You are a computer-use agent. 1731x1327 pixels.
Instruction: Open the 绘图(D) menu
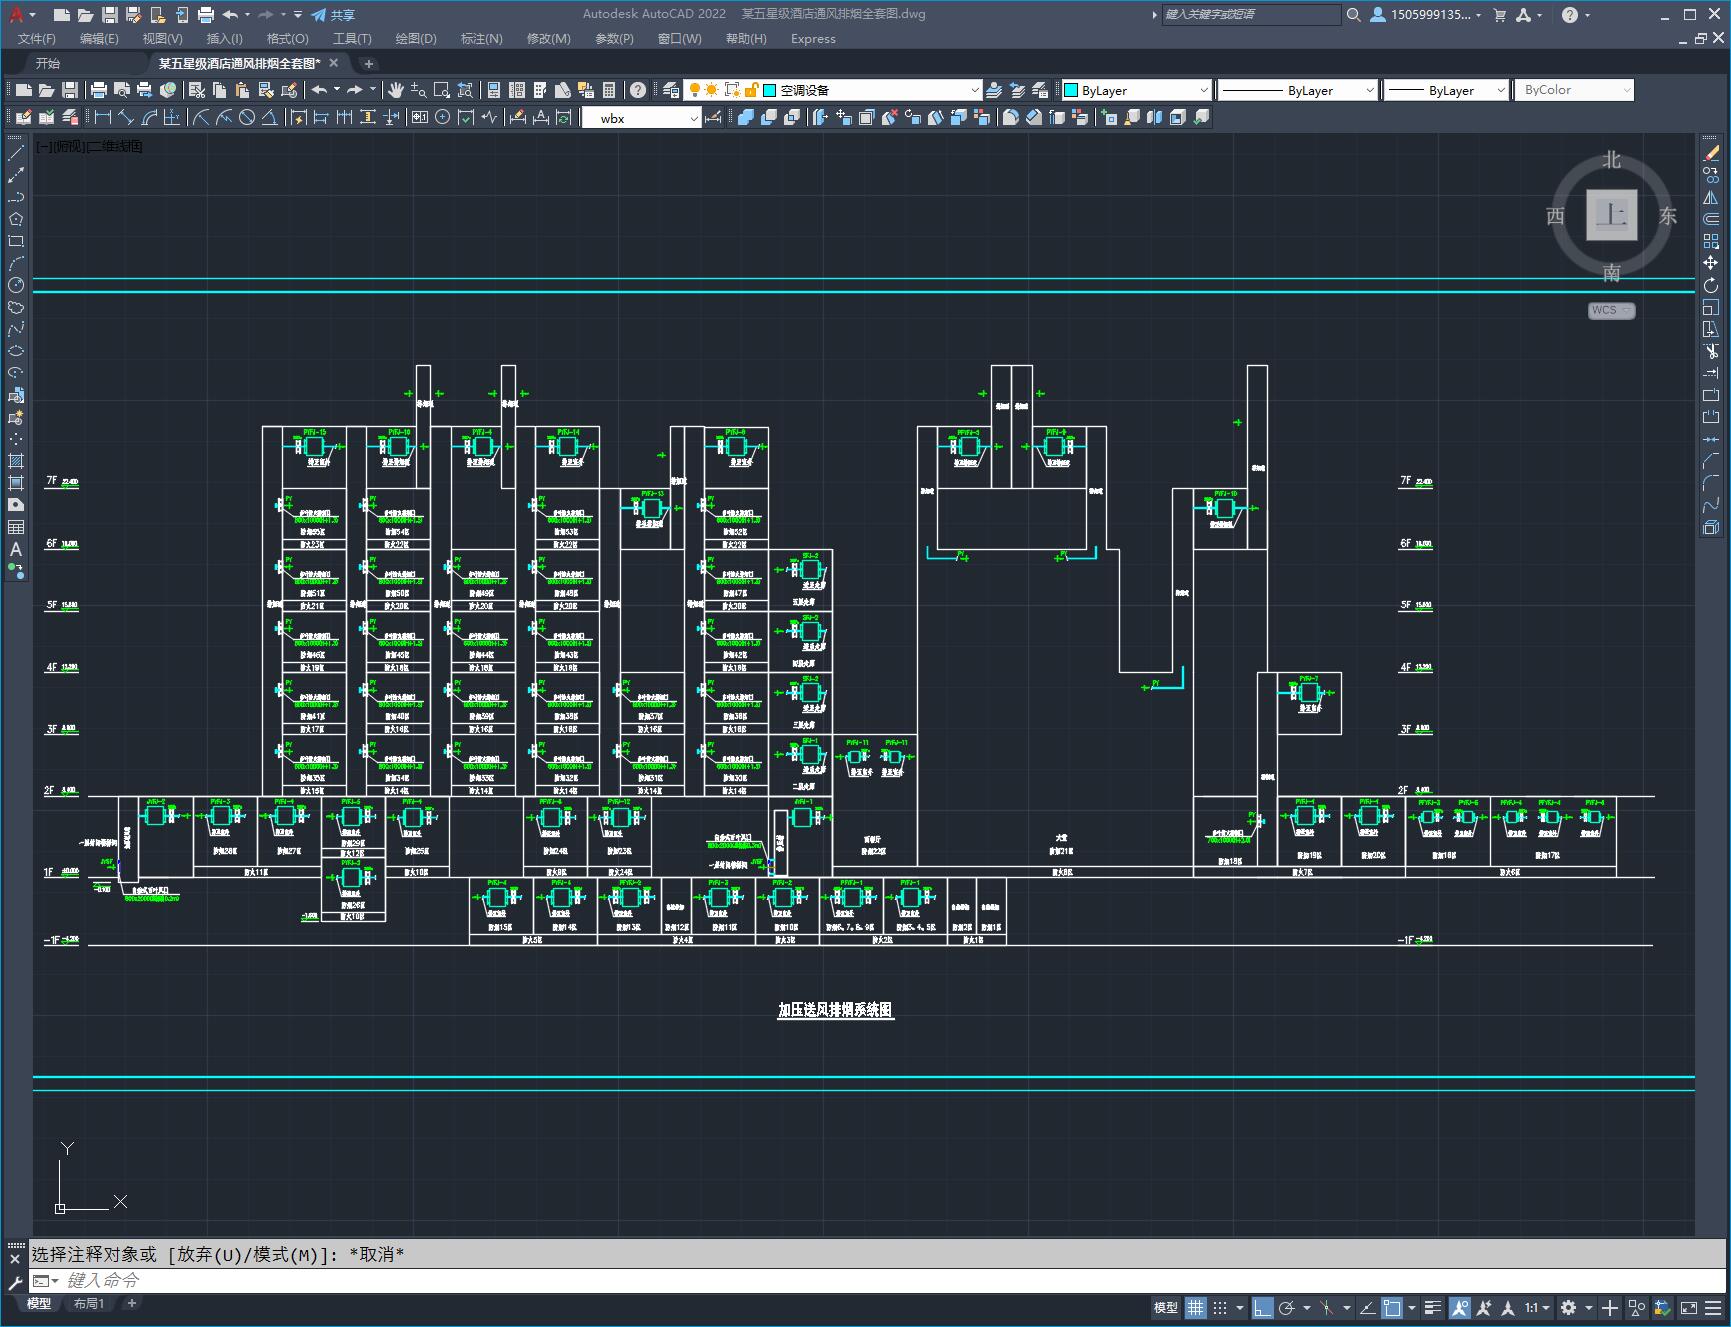415,38
